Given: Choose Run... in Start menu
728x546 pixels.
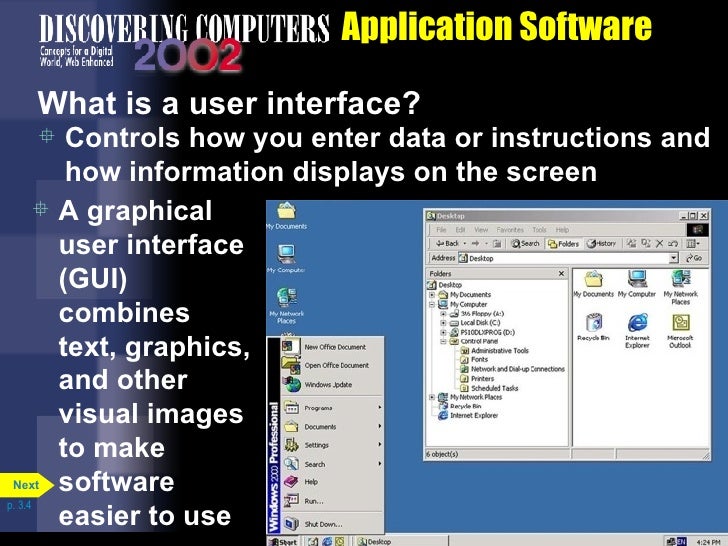Looking at the screenshot, I should (332, 501).
